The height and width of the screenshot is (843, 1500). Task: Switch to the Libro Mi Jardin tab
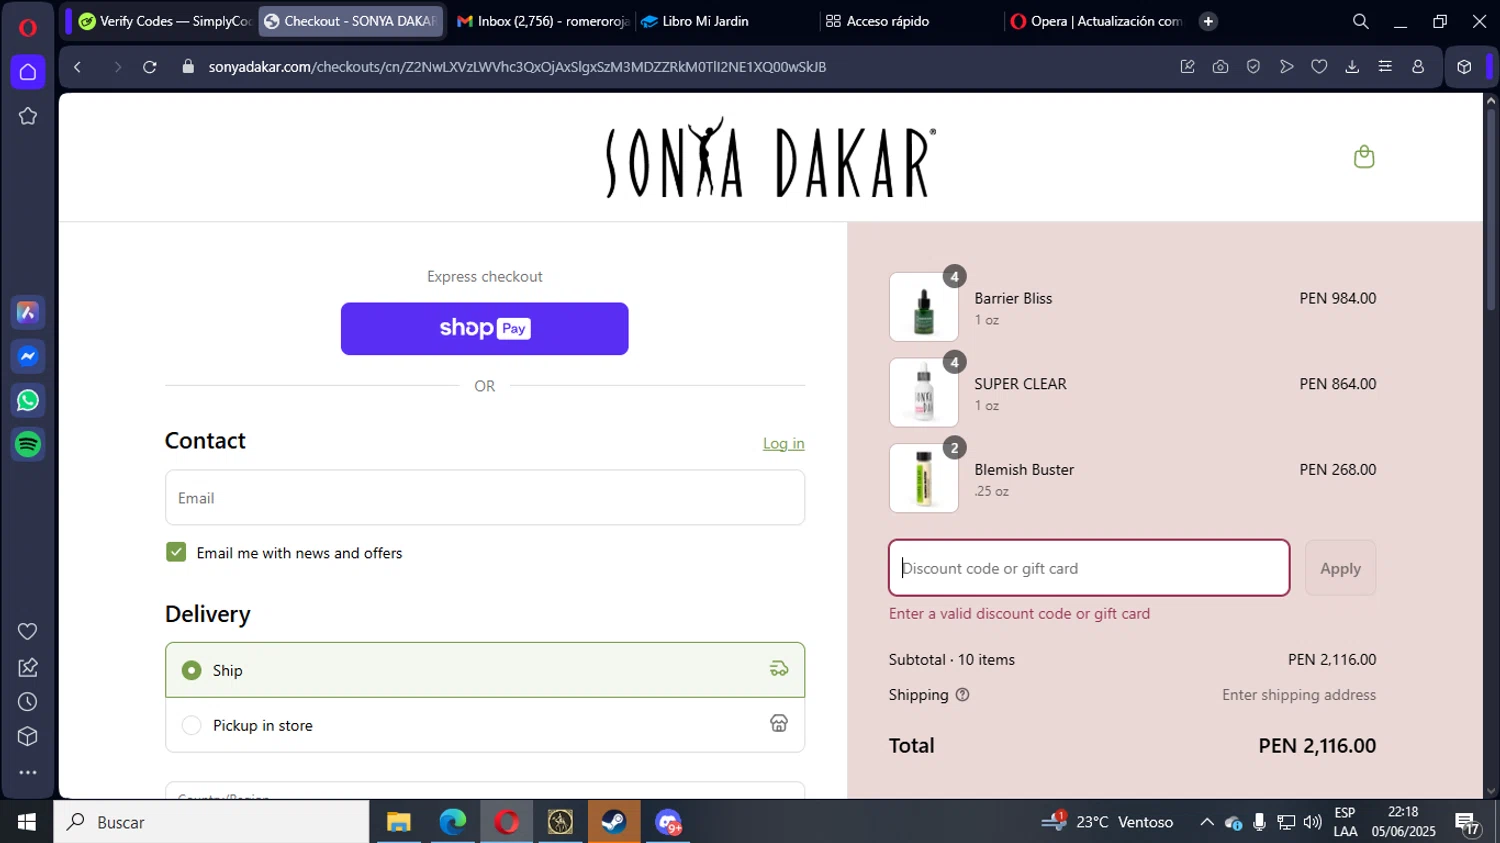point(726,21)
